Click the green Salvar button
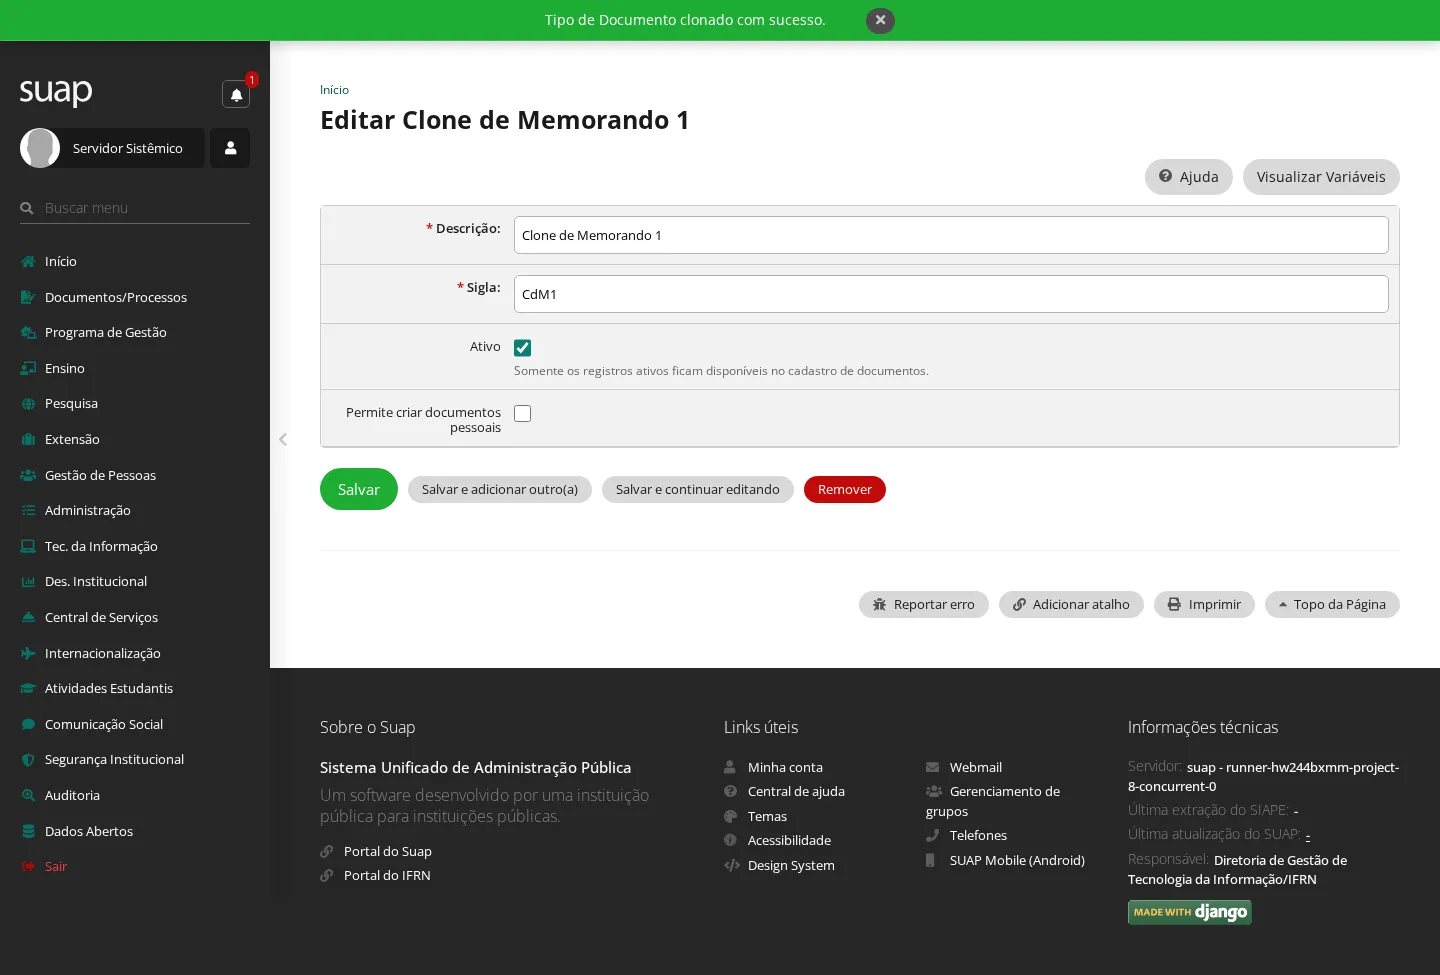Viewport: 1440px width, 975px height. click(359, 489)
